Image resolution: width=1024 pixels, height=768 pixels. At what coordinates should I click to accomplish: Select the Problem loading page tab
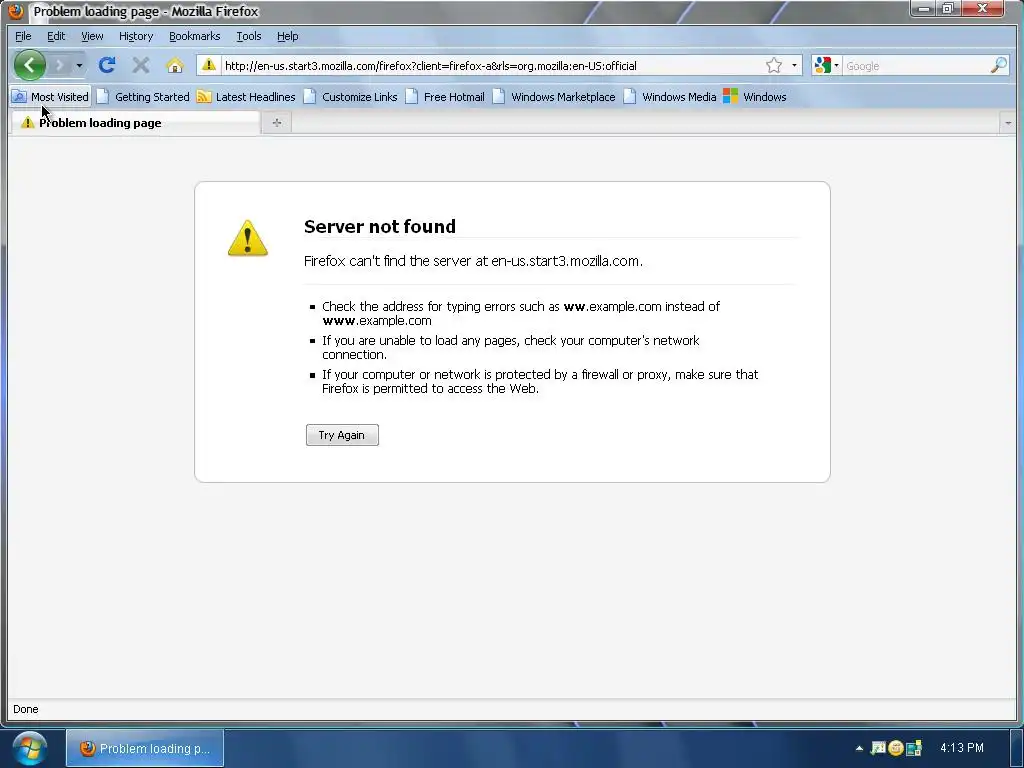[135, 123]
